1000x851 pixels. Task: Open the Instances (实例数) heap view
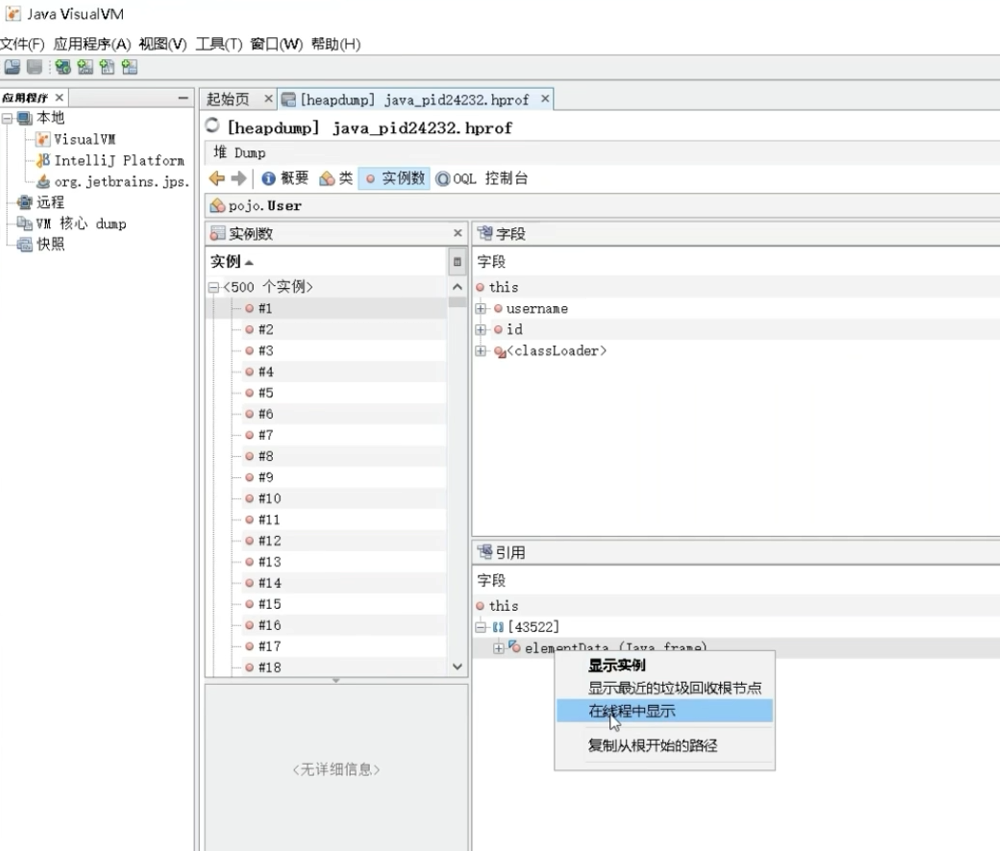395,179
